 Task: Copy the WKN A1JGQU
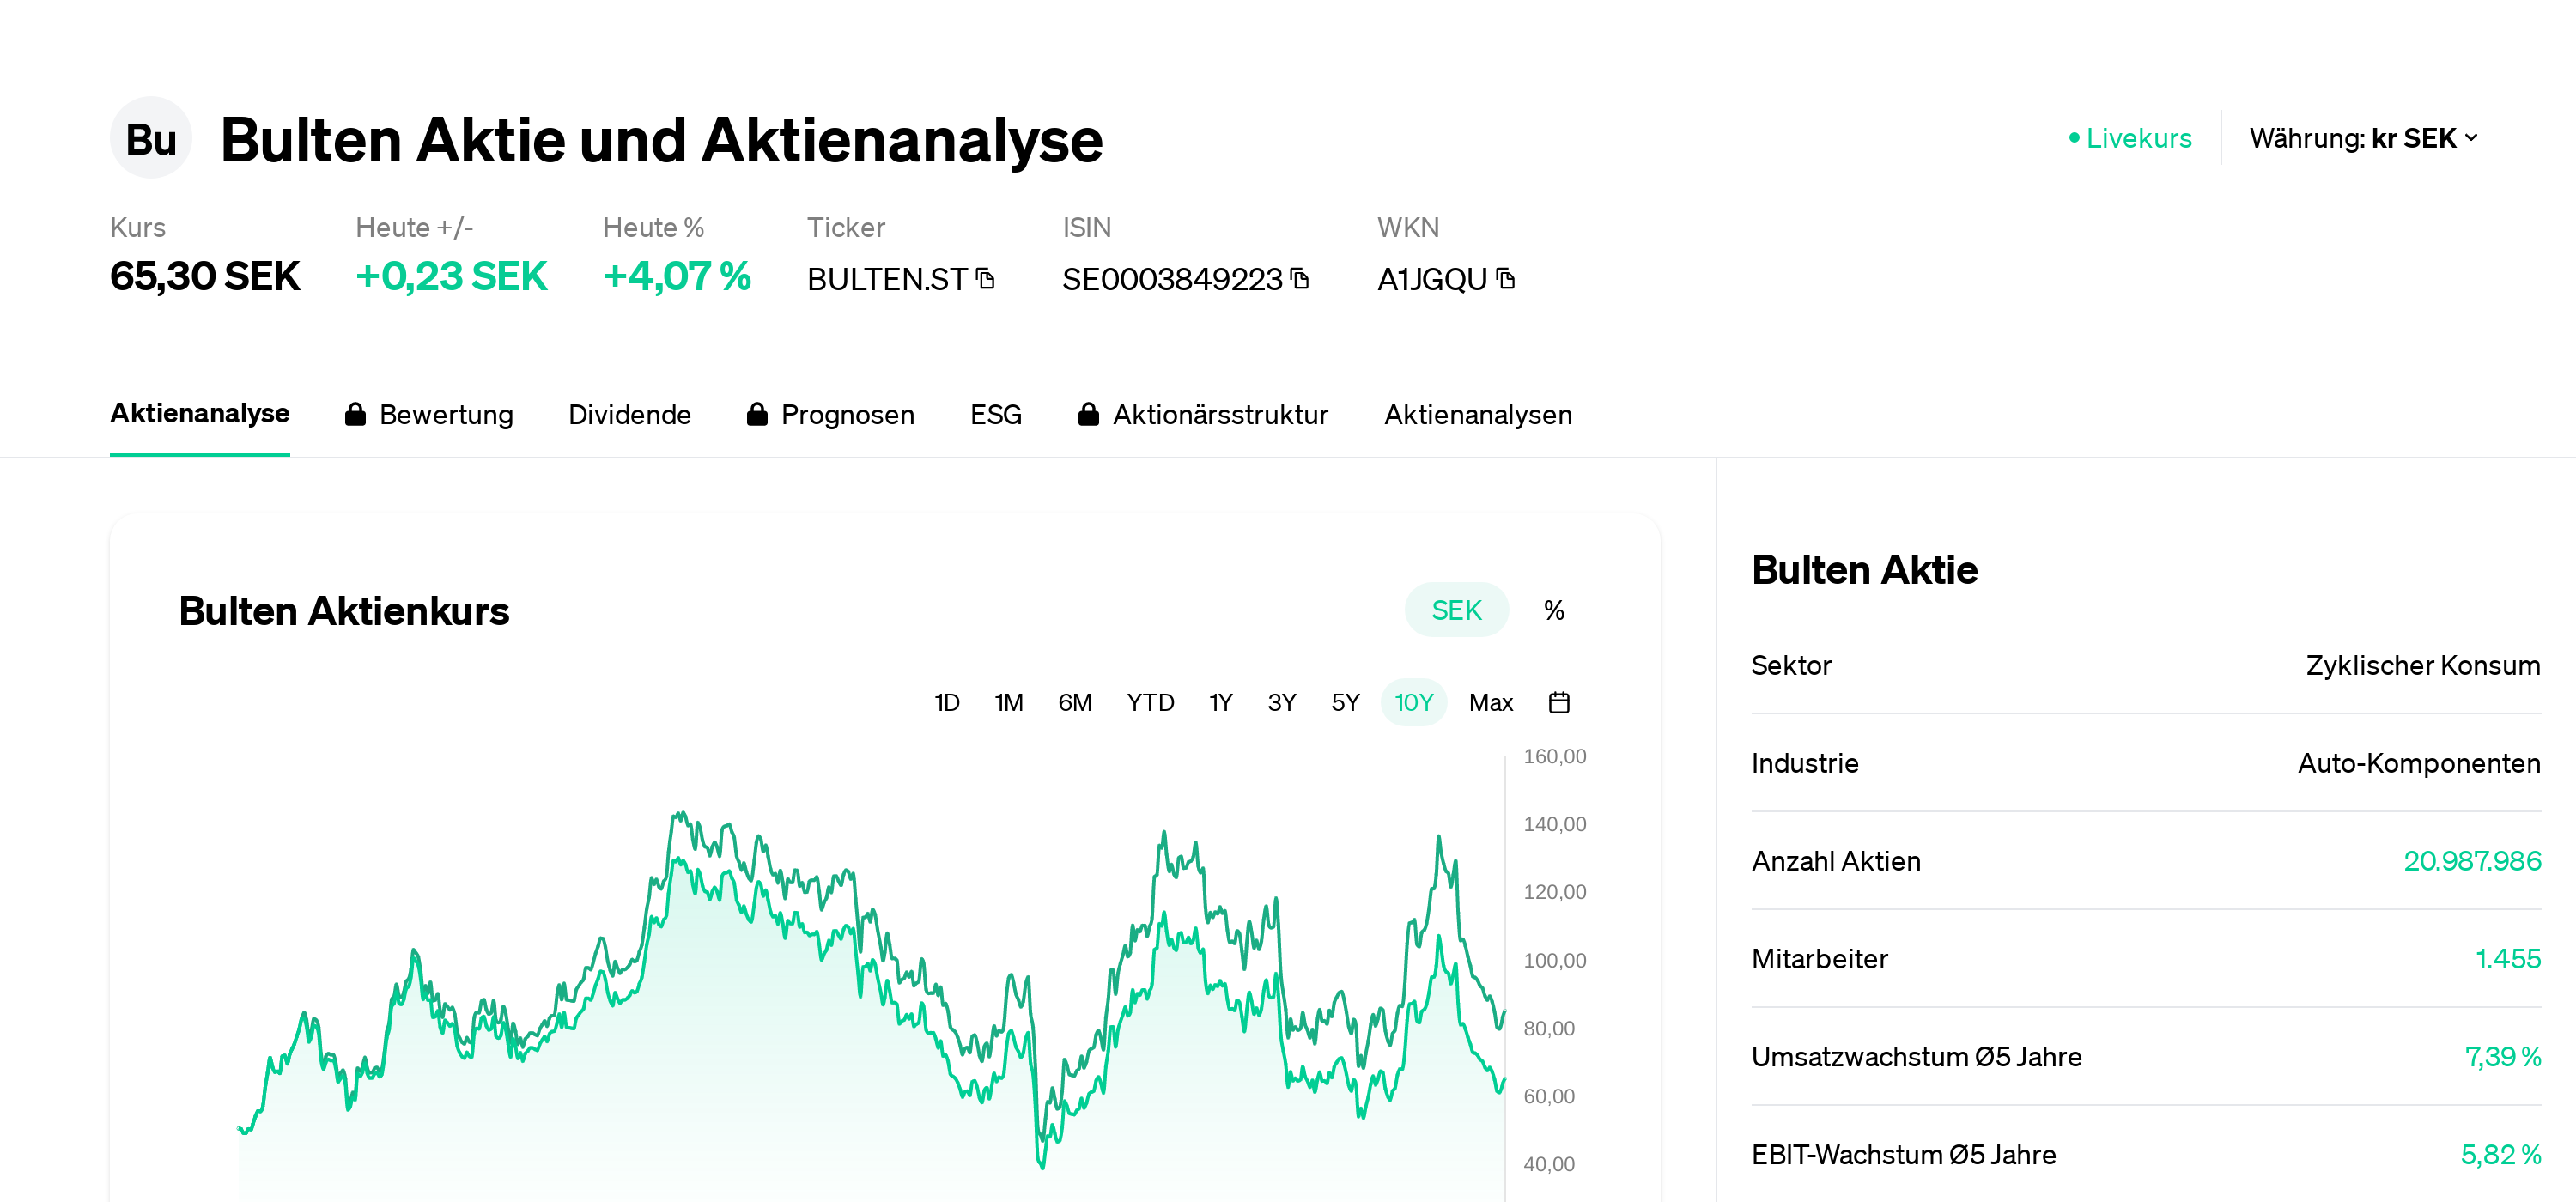[1506, 279]
